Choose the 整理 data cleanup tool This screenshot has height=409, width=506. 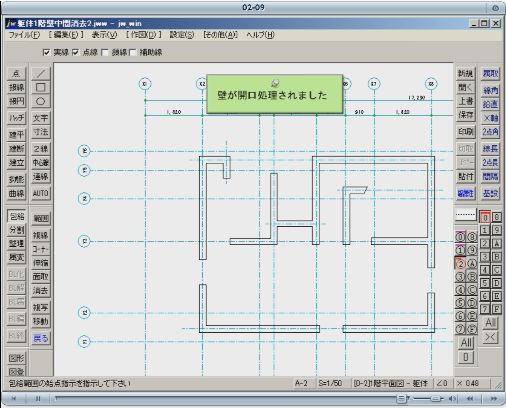16,244
